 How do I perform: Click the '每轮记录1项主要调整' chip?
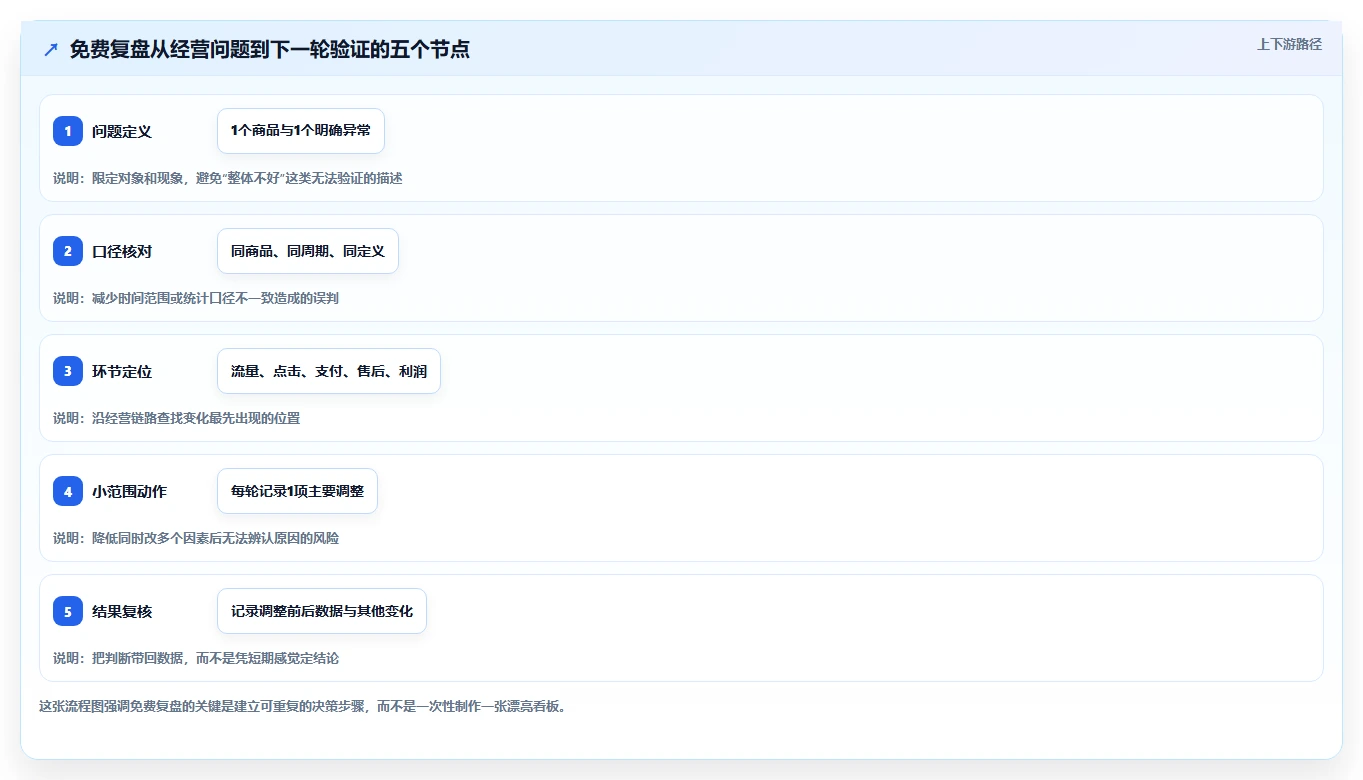(x=297, y=491)
